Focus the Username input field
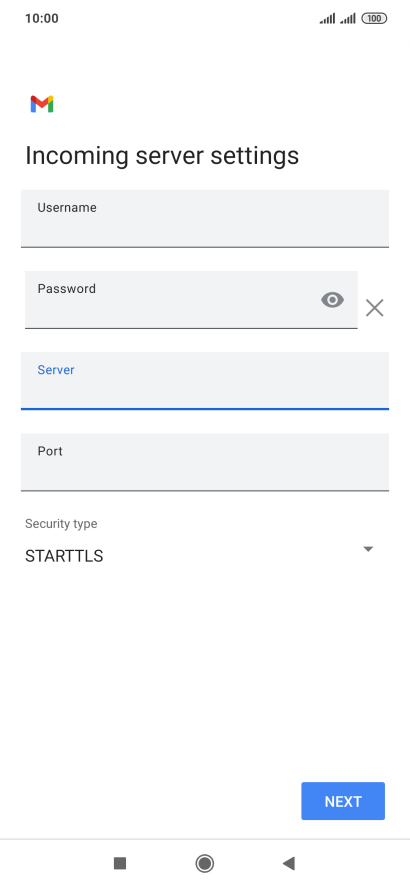The image size is (410, 888). (x=205, y=219)
